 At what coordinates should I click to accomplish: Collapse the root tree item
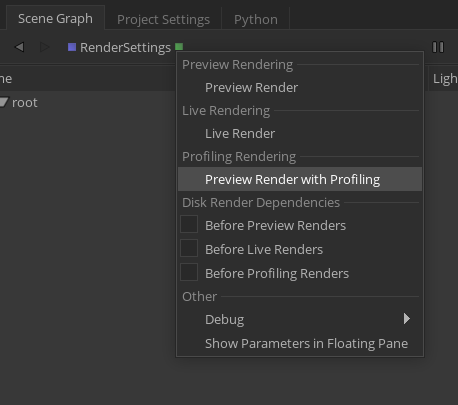[4, 102]
